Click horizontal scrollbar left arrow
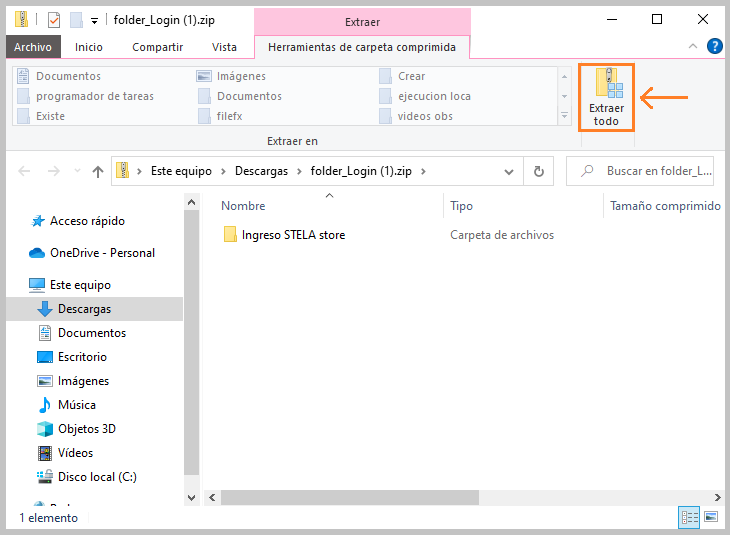 pyautogui.click(x=212, y=497)
